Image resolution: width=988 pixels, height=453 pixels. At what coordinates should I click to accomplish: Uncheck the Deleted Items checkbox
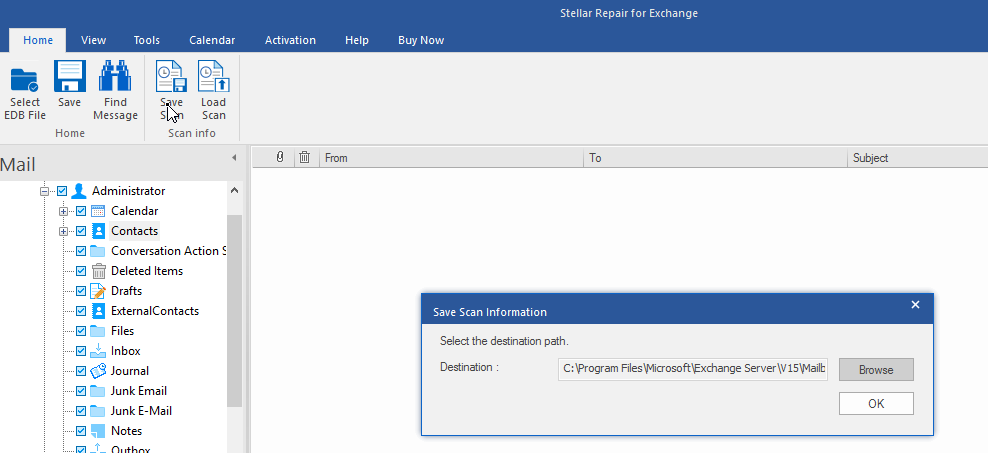point(81,271)
